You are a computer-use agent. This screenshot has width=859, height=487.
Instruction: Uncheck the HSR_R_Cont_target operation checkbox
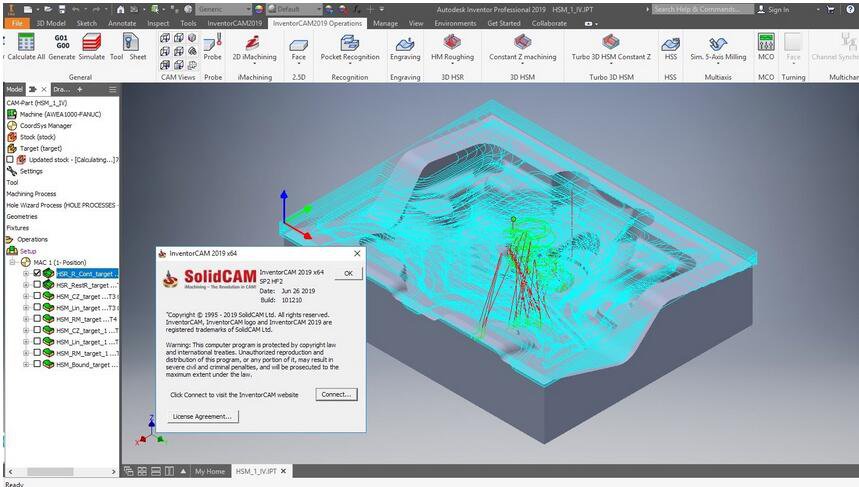[37, 273]
